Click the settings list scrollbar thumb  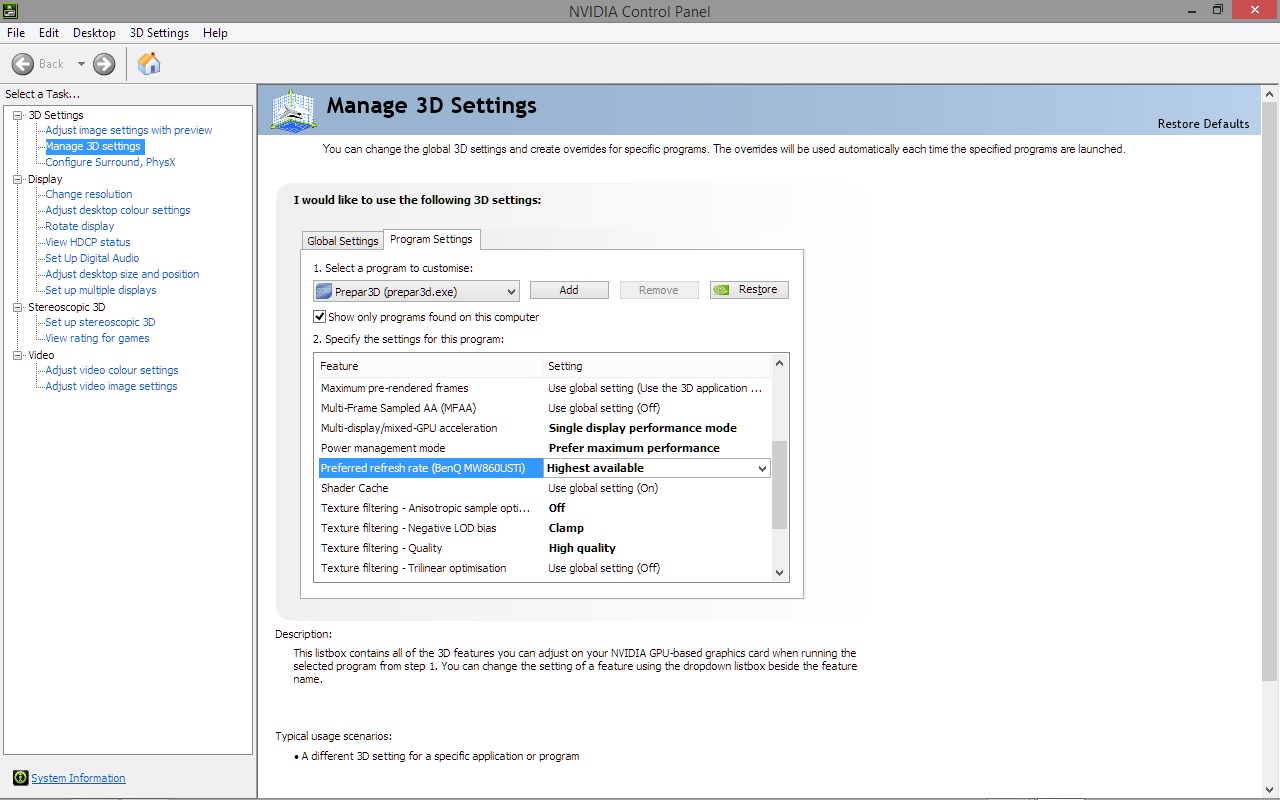point(780,485)
